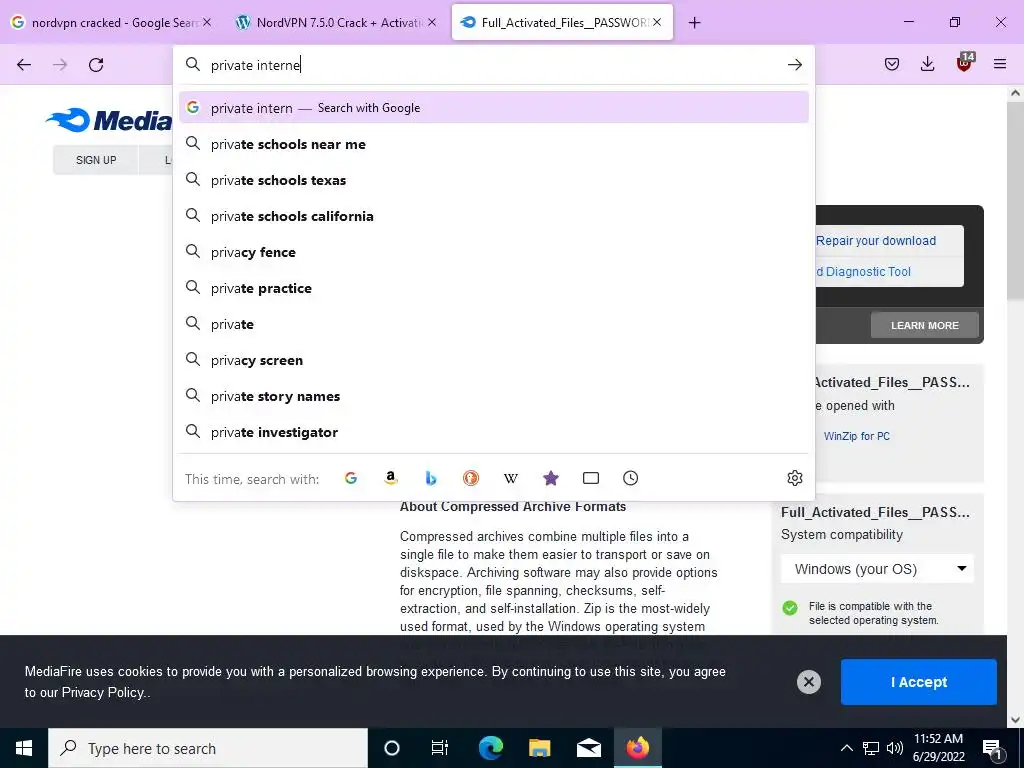Open the notification center icon
This screenshot has height=768, width=1024.
point(992,748)
